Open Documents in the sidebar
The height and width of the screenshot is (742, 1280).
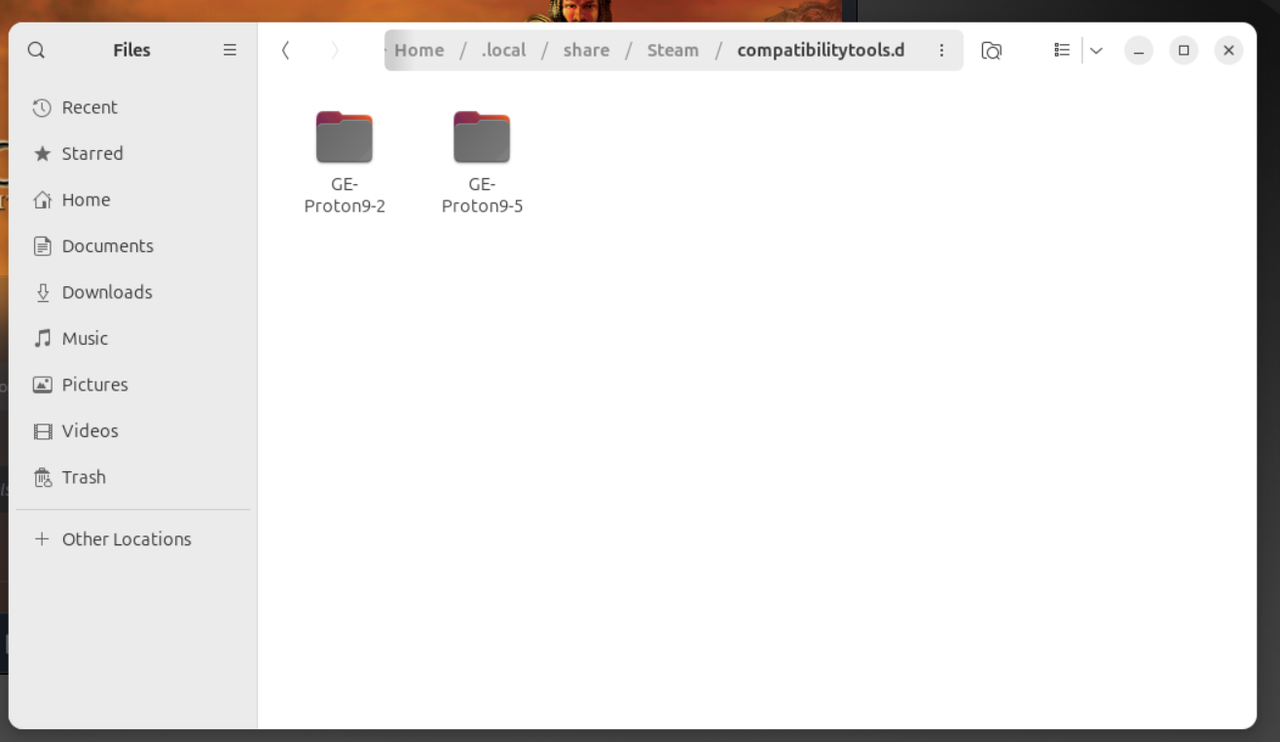click(132, 246)
